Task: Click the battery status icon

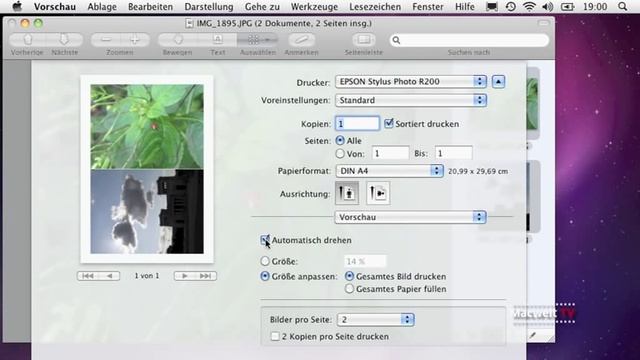Action: (567, 7)
